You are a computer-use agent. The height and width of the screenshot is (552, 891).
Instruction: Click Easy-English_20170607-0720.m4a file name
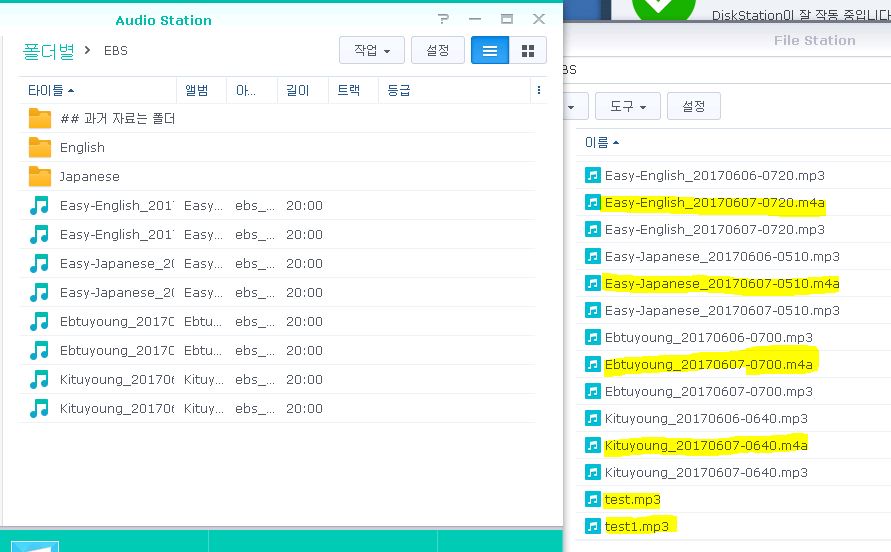[714, 202]
